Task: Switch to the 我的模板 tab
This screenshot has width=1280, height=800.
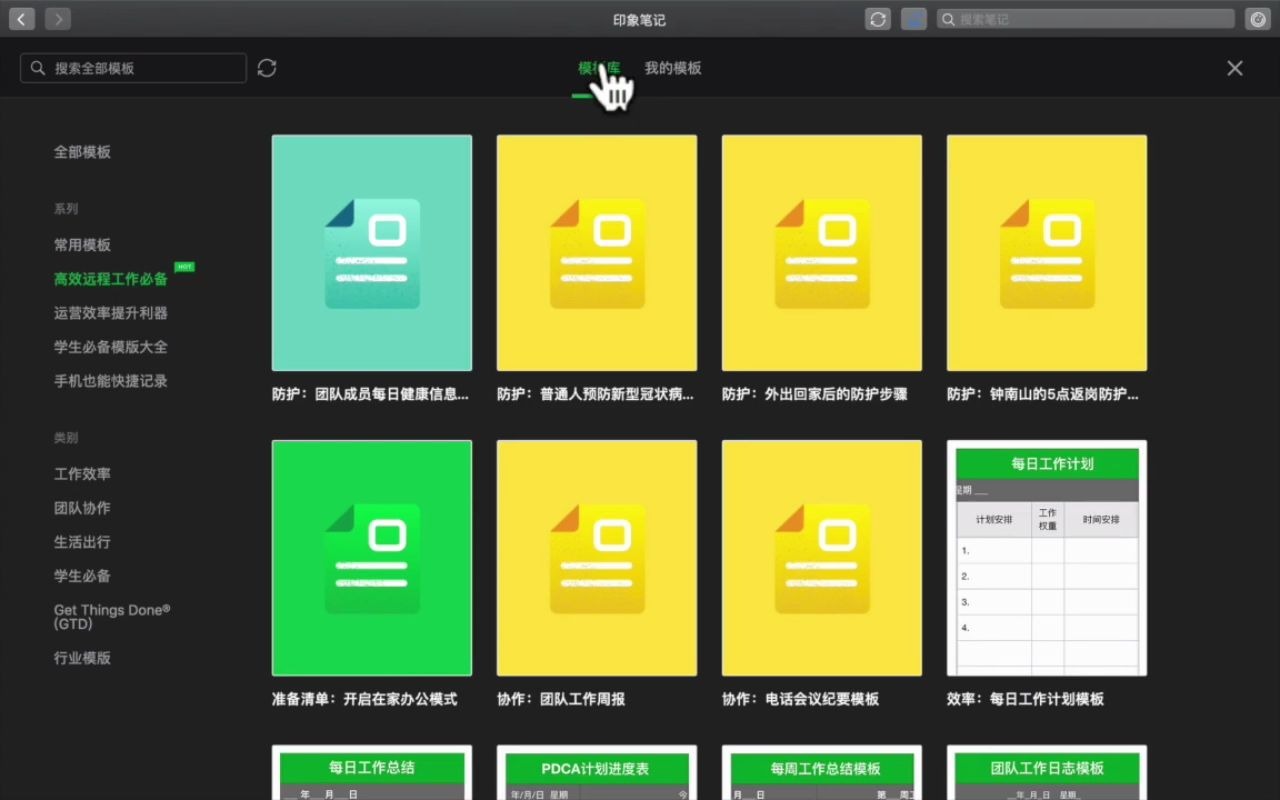Action: tap(674, 68)
